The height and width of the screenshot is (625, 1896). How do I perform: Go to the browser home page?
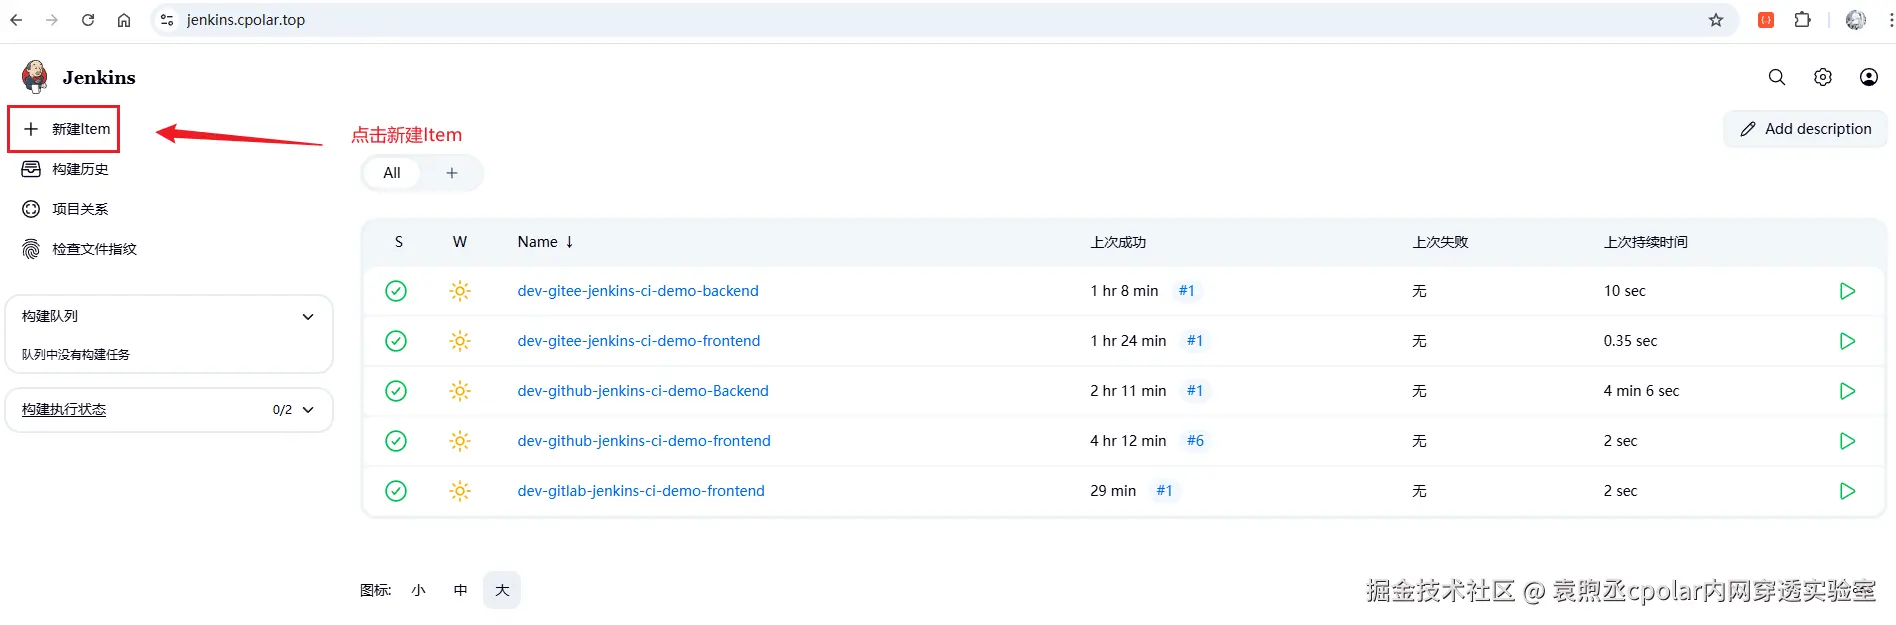[124, 20]
